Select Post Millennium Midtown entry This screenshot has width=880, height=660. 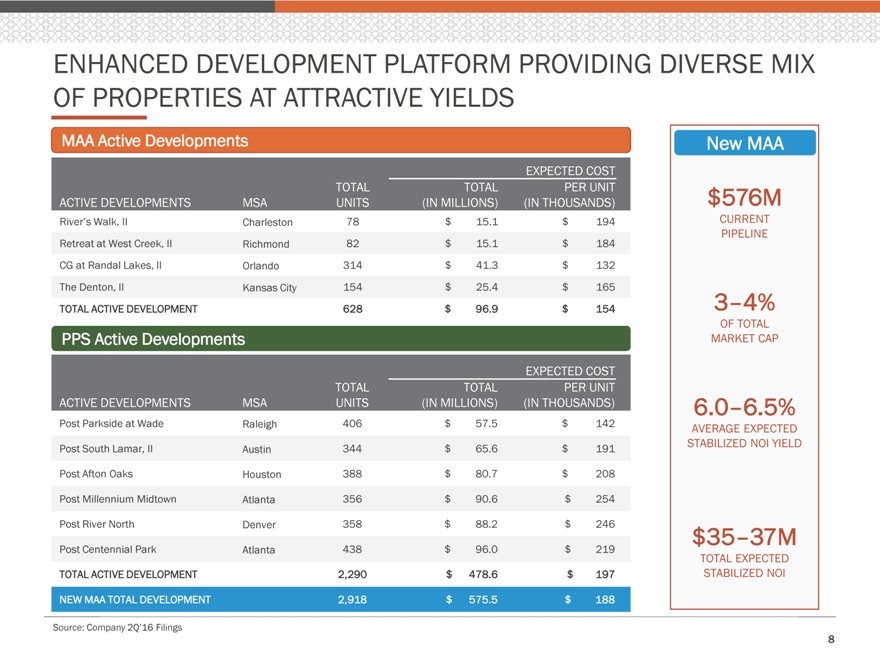pyautogui.click(x=118, y=499)
